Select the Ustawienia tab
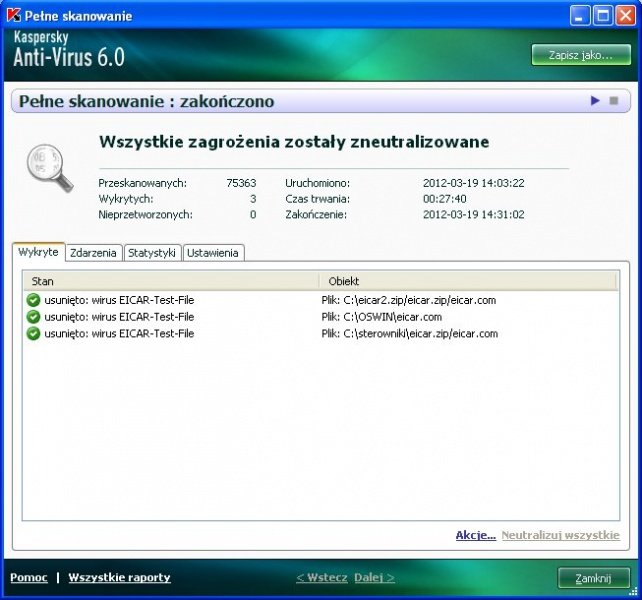 213,253
